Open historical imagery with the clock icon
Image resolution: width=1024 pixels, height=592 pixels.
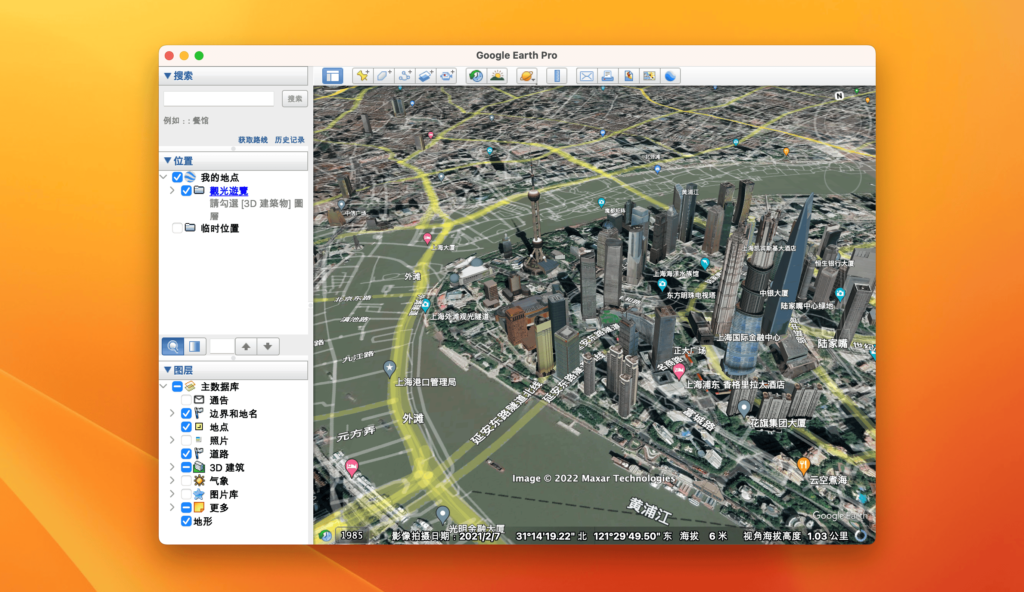(475, 75)
